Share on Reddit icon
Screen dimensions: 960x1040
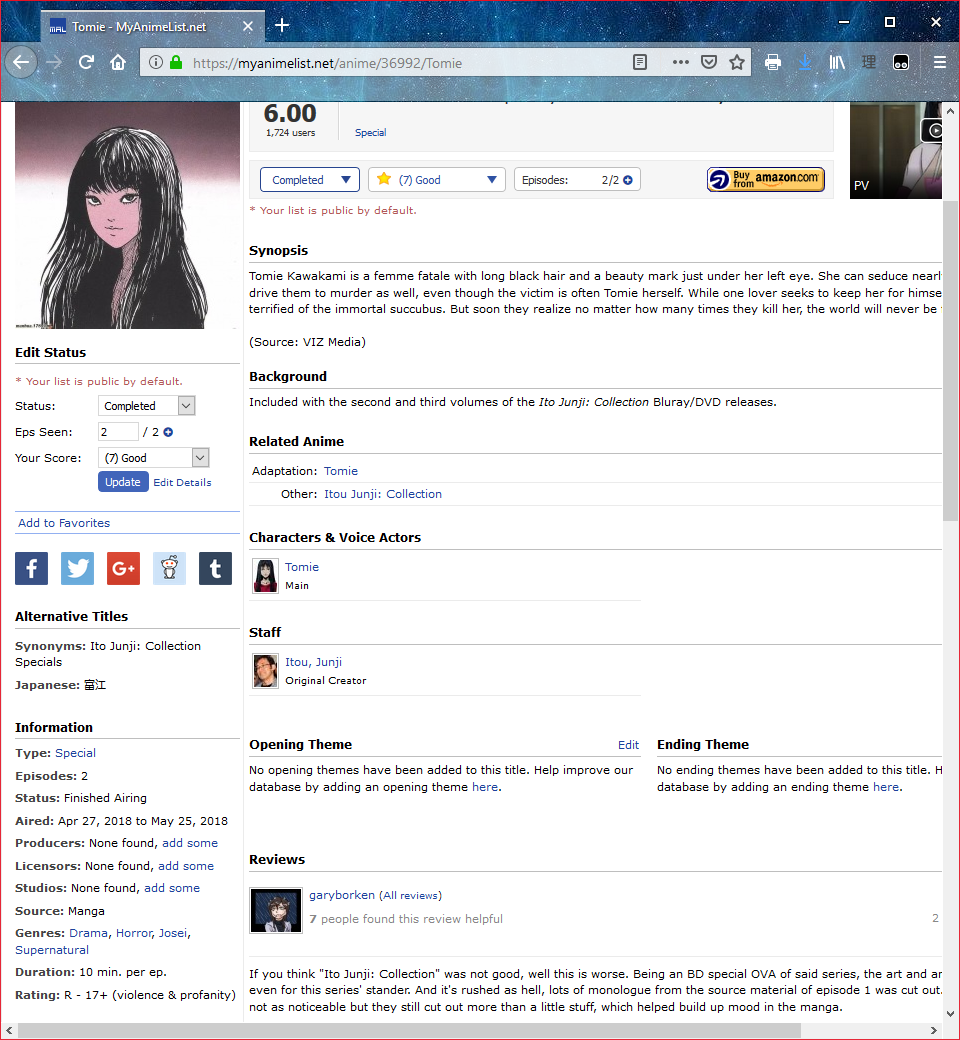pos(169,568)
